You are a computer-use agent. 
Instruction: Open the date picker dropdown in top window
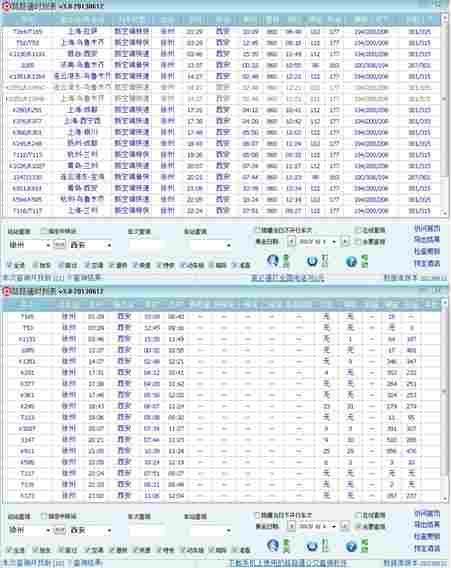[334, 242]
